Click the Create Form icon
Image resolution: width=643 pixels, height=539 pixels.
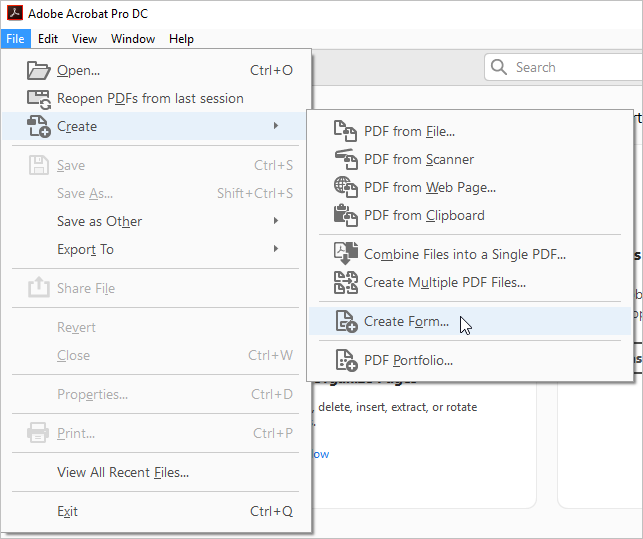[x=347, y=321]
